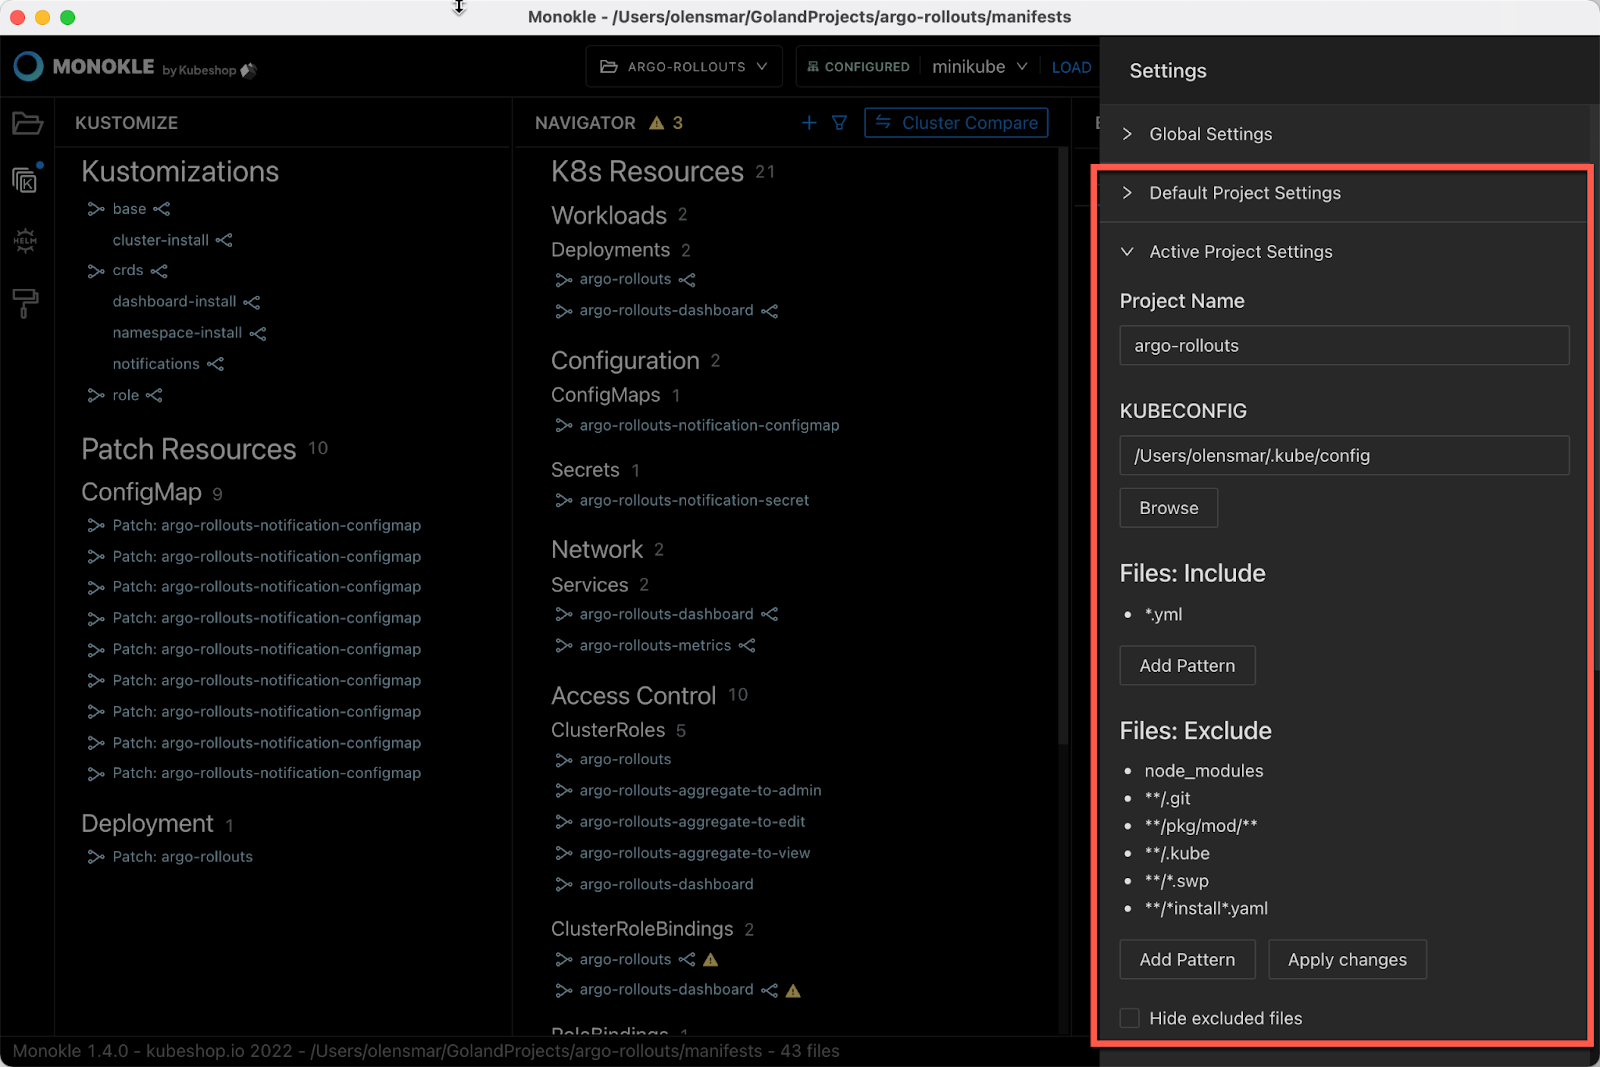Open the ARGO-ROLLOUTS project dropdown

(684, 67)
